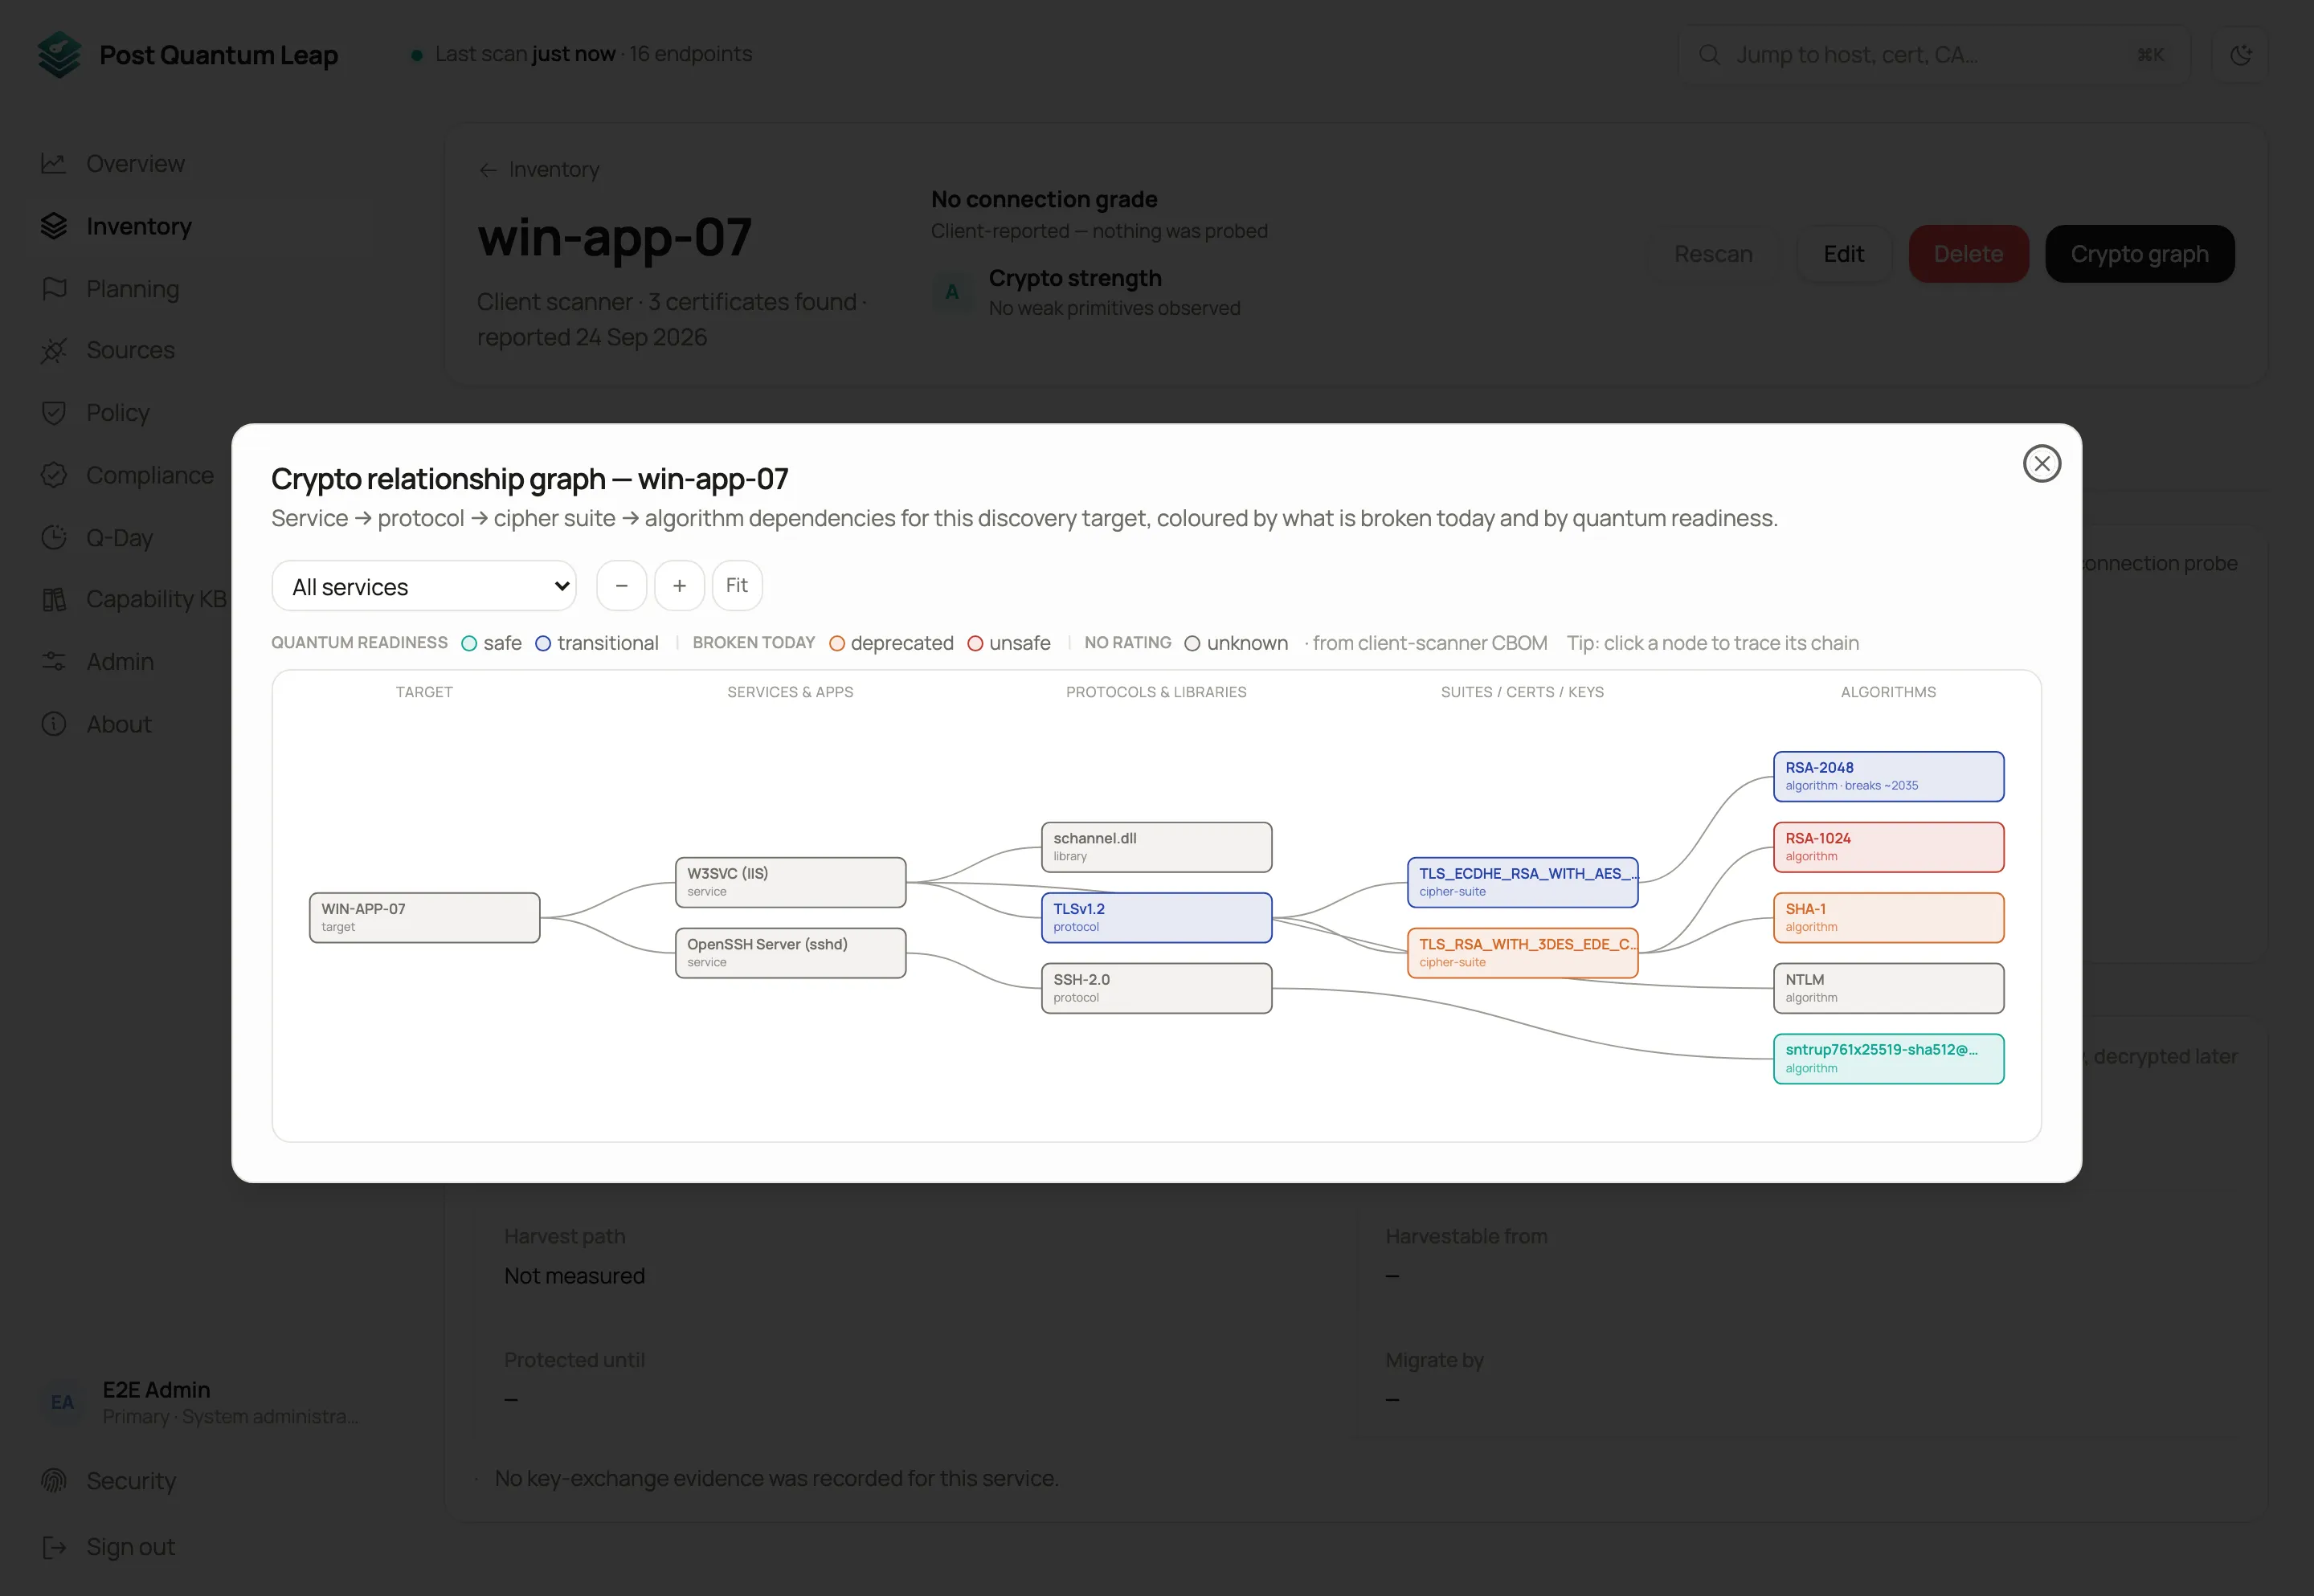Click the Policy shield icon

[x=54, y=412]
